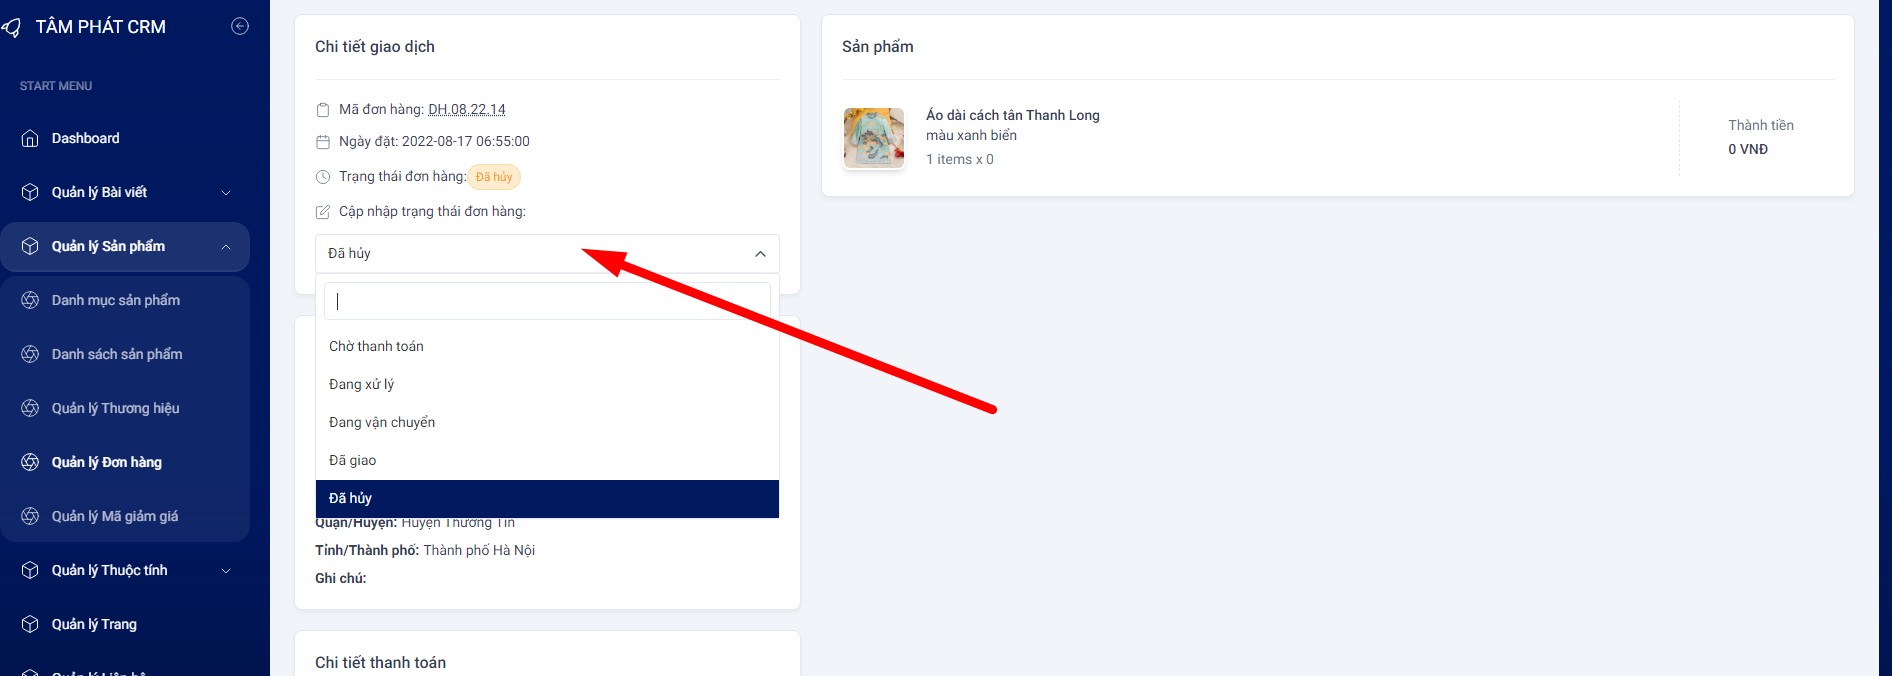Viewport: 1892px width, 676px height.
Task: Open Danh sách sản phẩm page
Action: click(117, 354)
